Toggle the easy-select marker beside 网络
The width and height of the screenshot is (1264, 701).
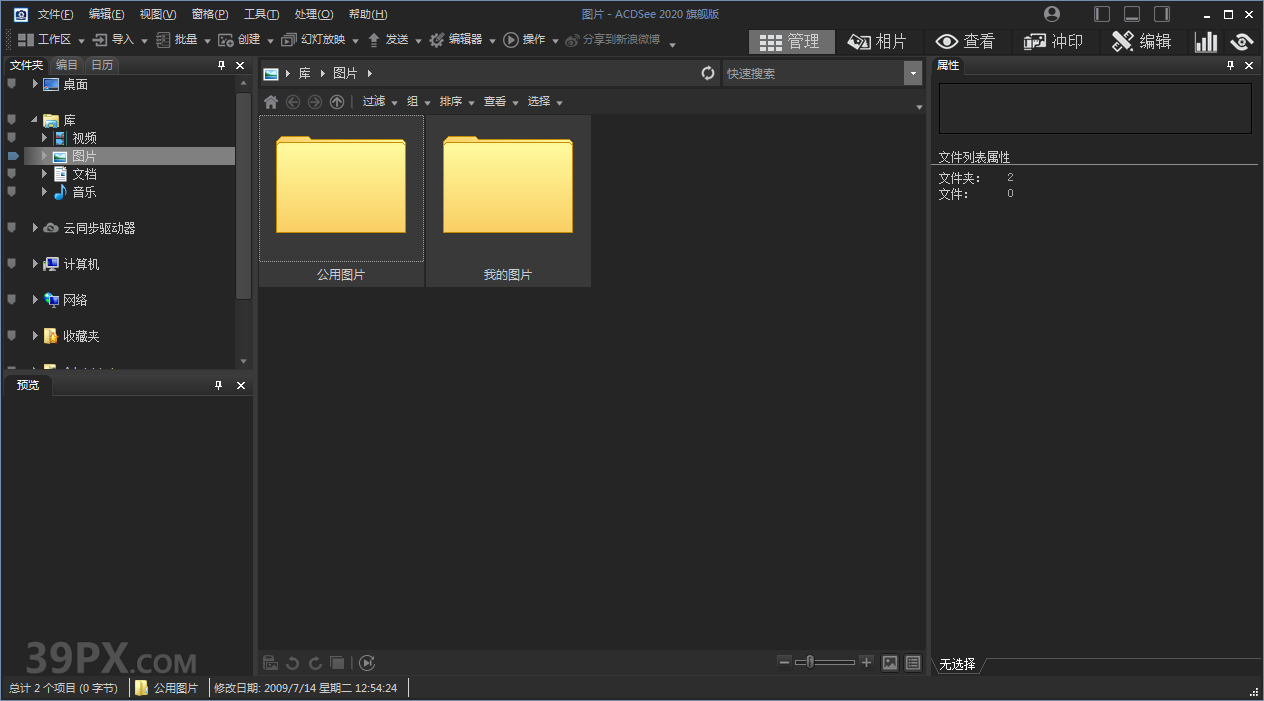tap(12, 300)
